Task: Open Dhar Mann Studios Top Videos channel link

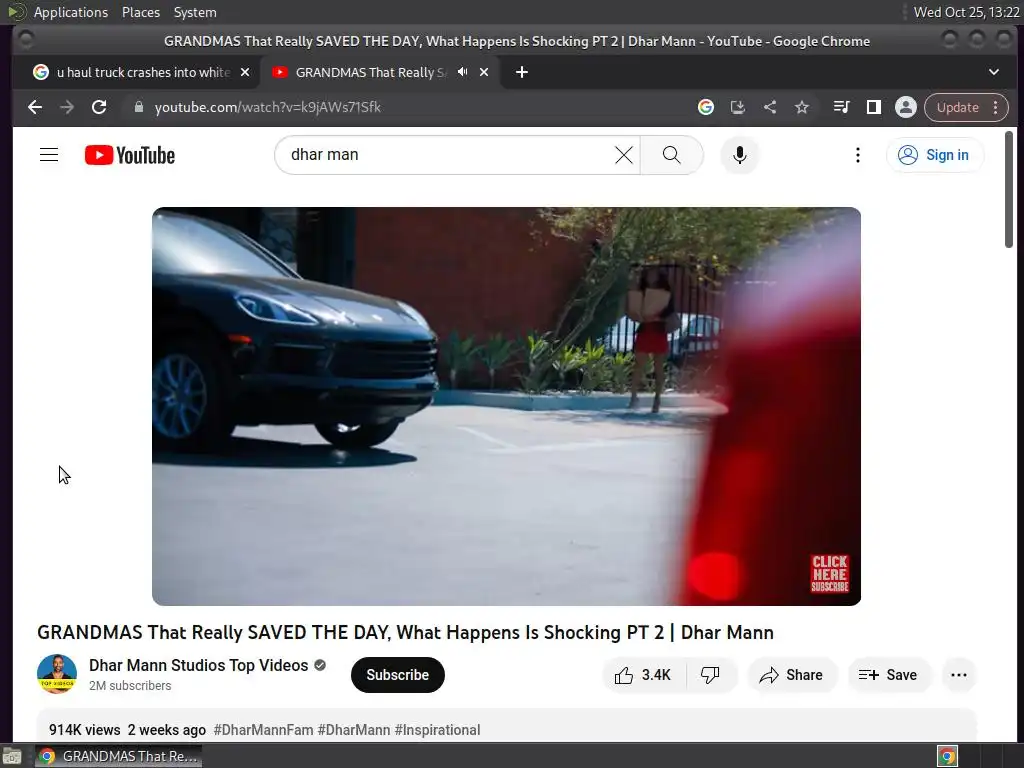Action: (199, 665)
